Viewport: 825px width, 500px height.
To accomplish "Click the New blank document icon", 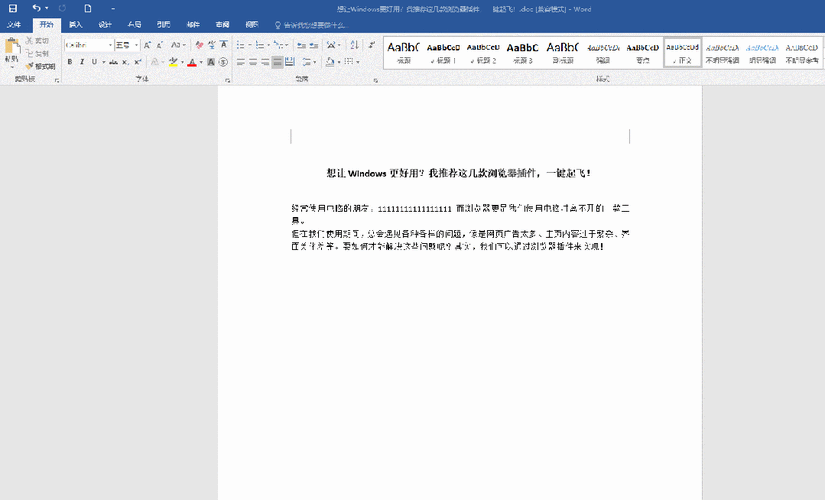I will 88,8.
